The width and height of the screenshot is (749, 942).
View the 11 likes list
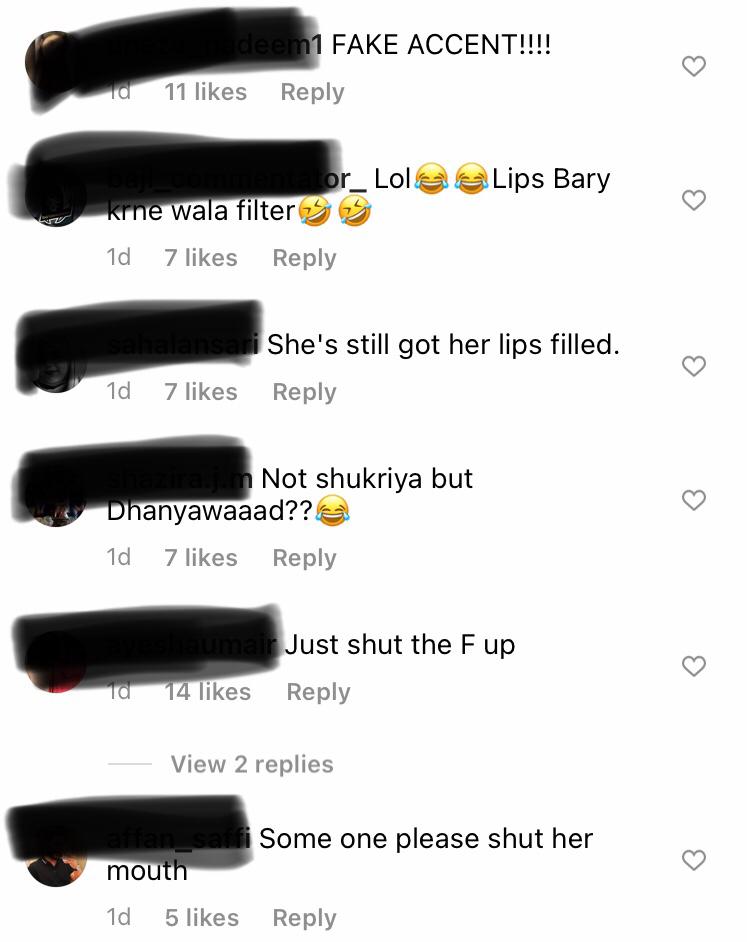205,92
